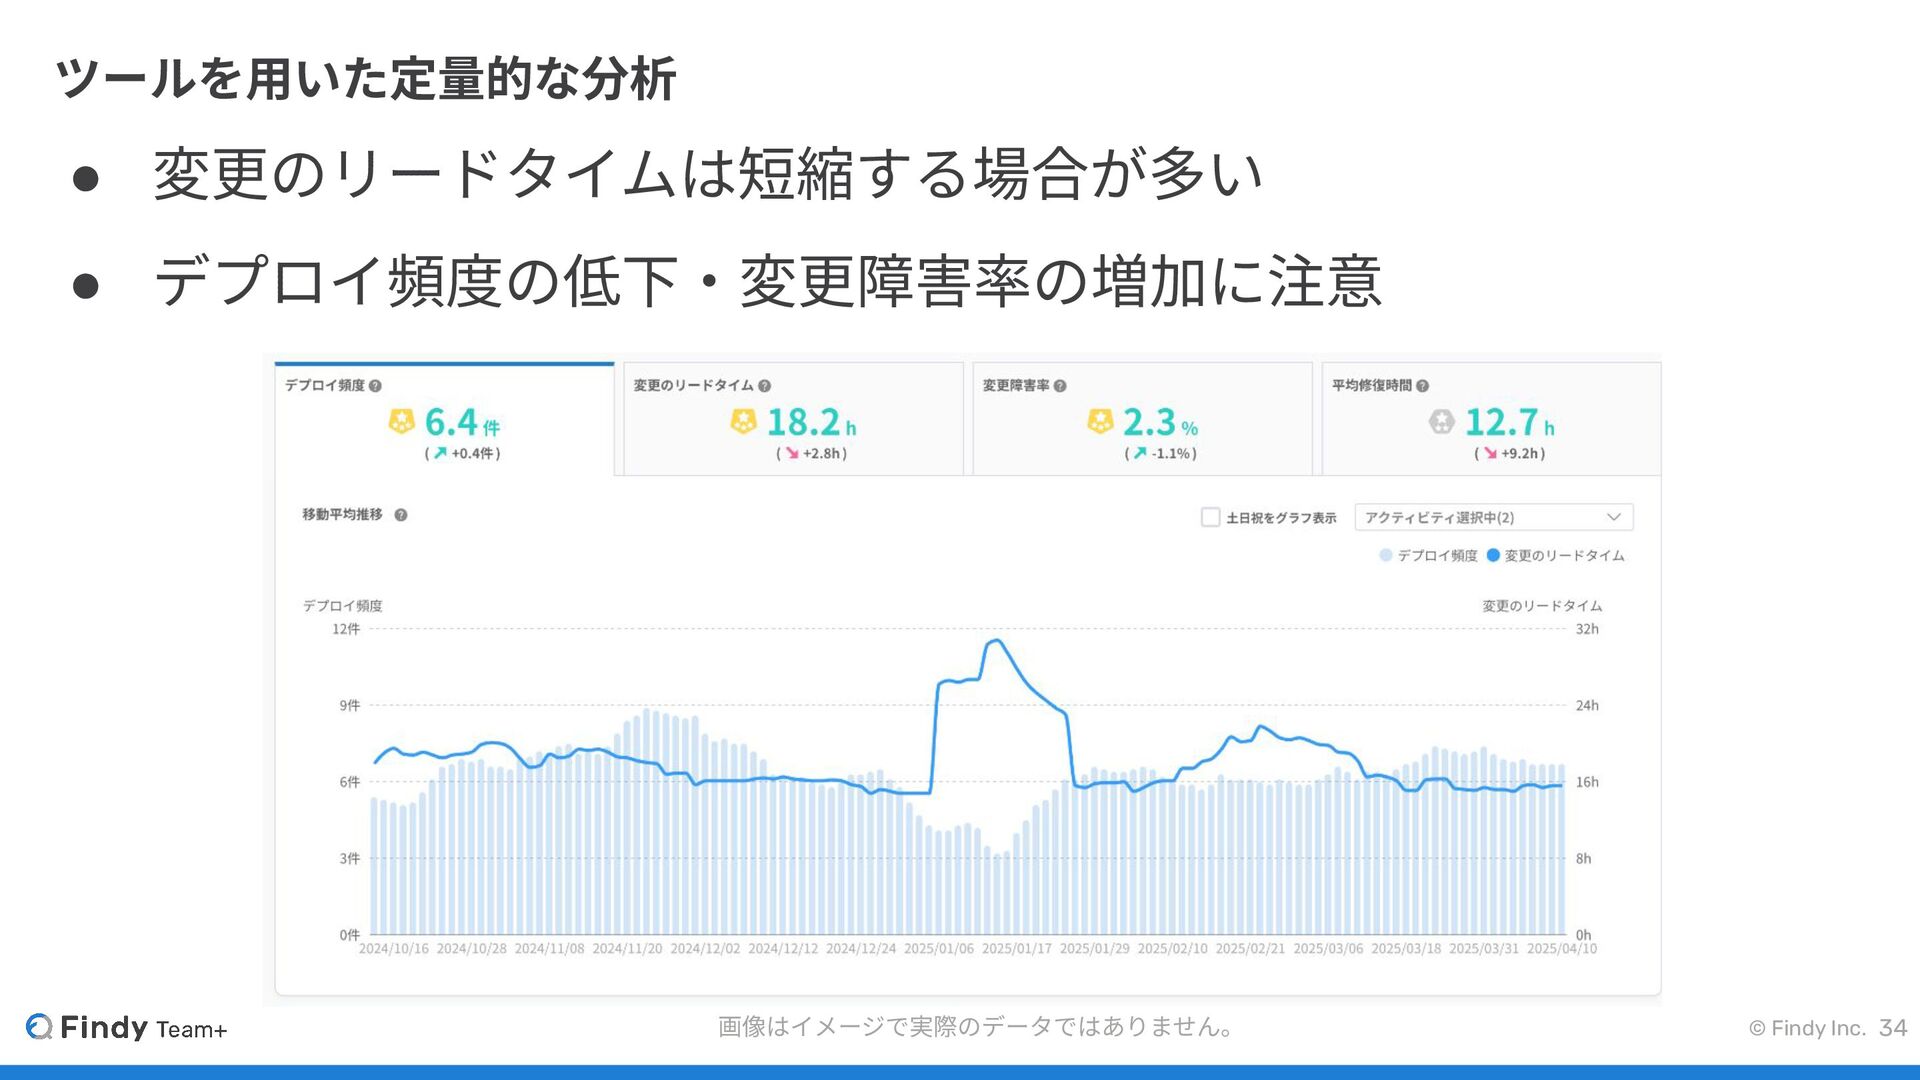The height and width of the screenshot is (1080, 1920).
Task: Switch to 変更障害率 metric tab
Action: coord(1142,420)
